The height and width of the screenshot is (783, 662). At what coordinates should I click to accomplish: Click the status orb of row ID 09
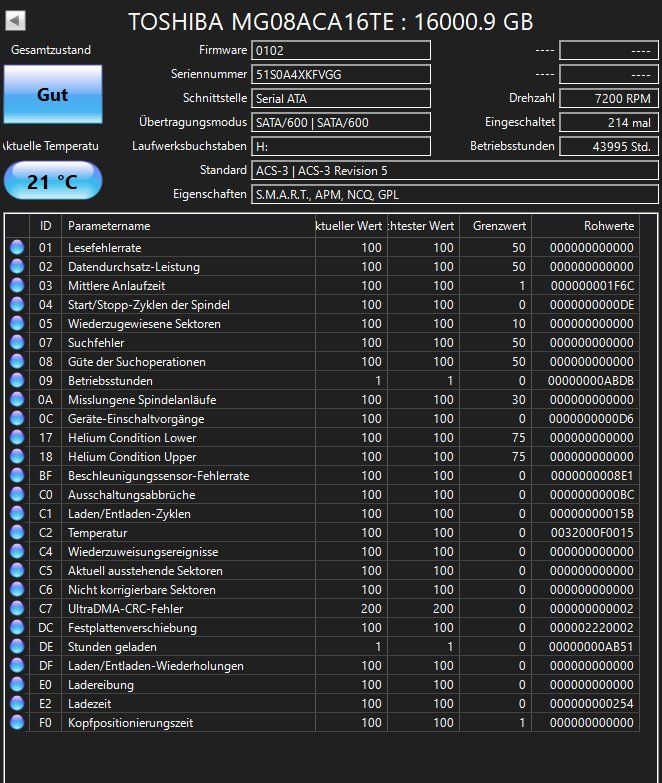(17, 380)
